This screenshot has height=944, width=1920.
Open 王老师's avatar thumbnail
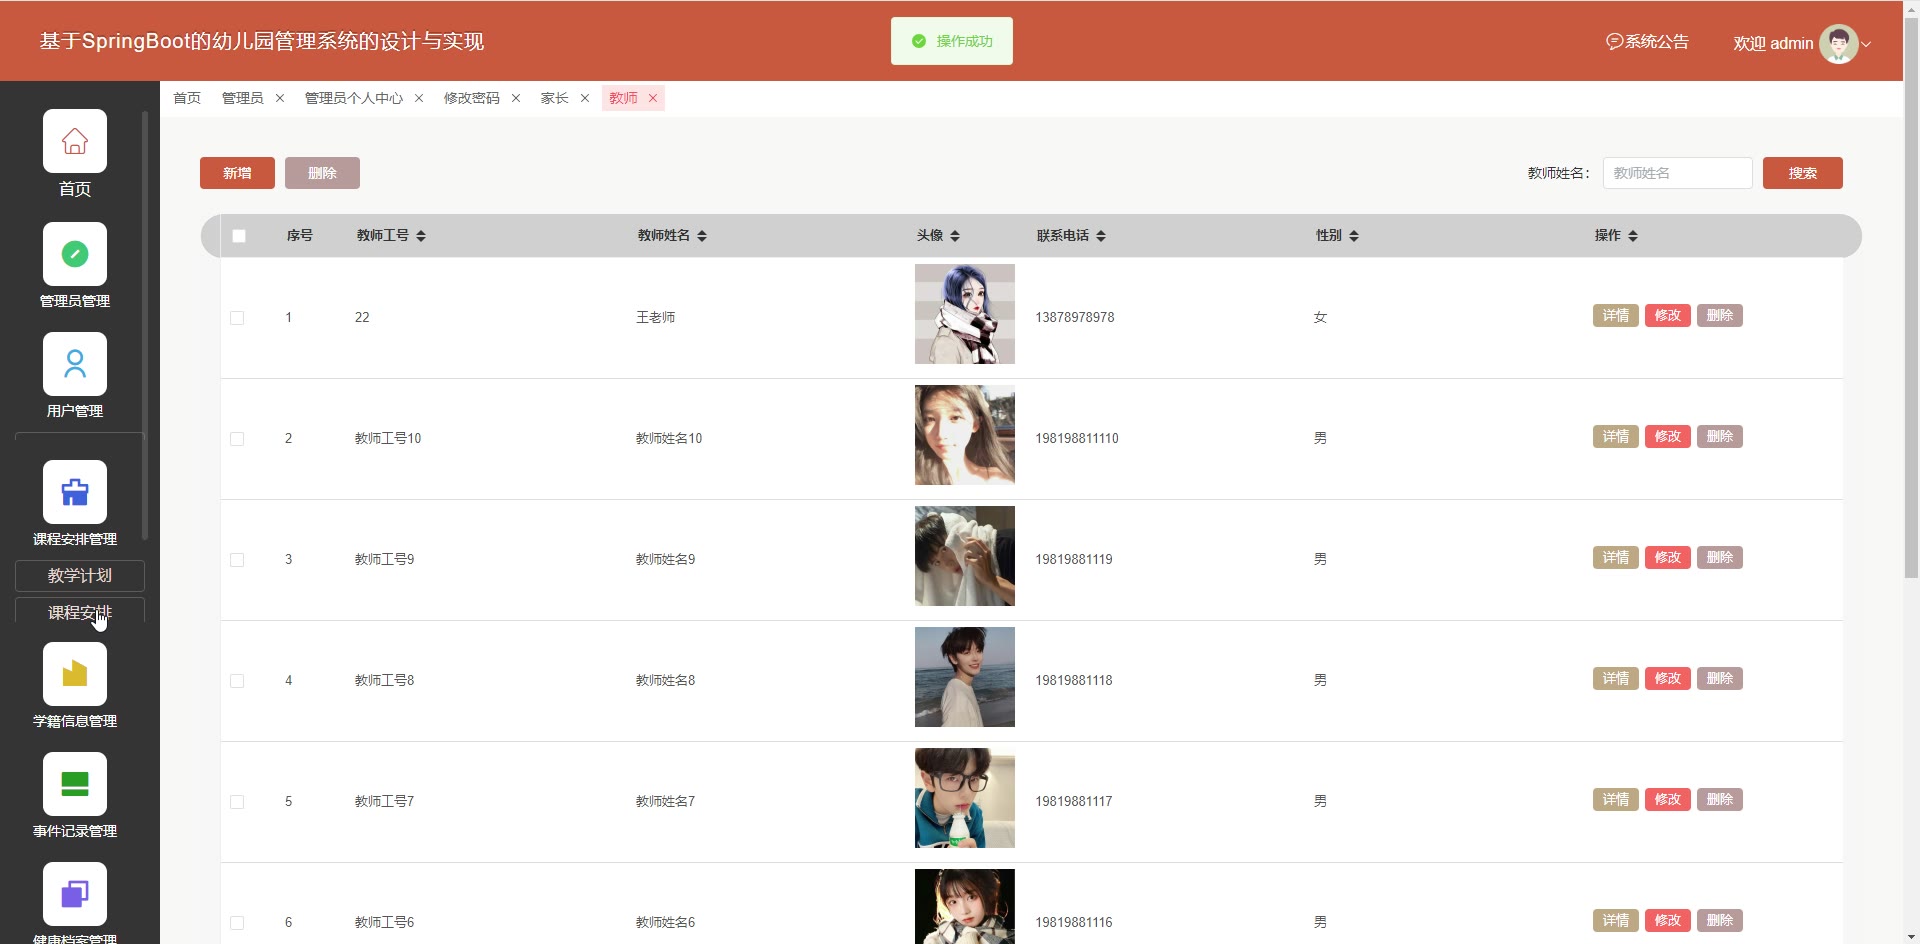(965, 314)
